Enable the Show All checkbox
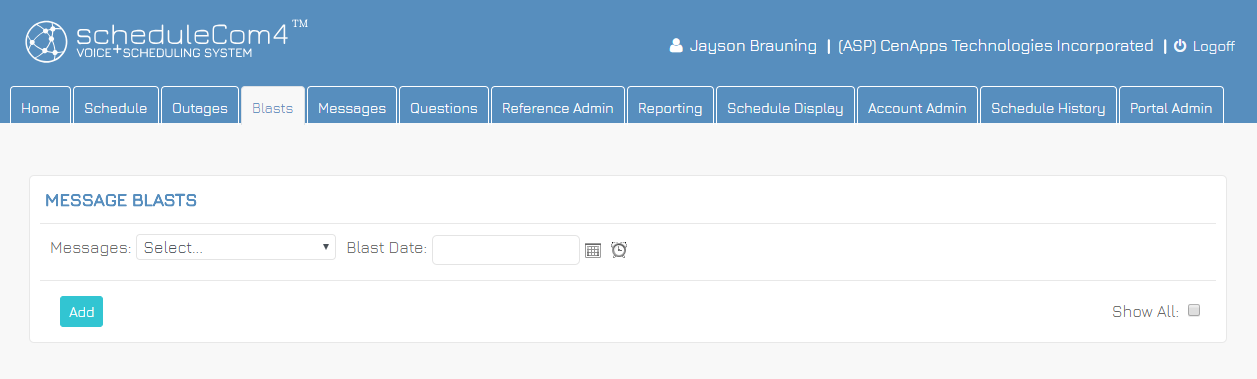This screenshot has width=1257, height=379. click(1193, 310)
